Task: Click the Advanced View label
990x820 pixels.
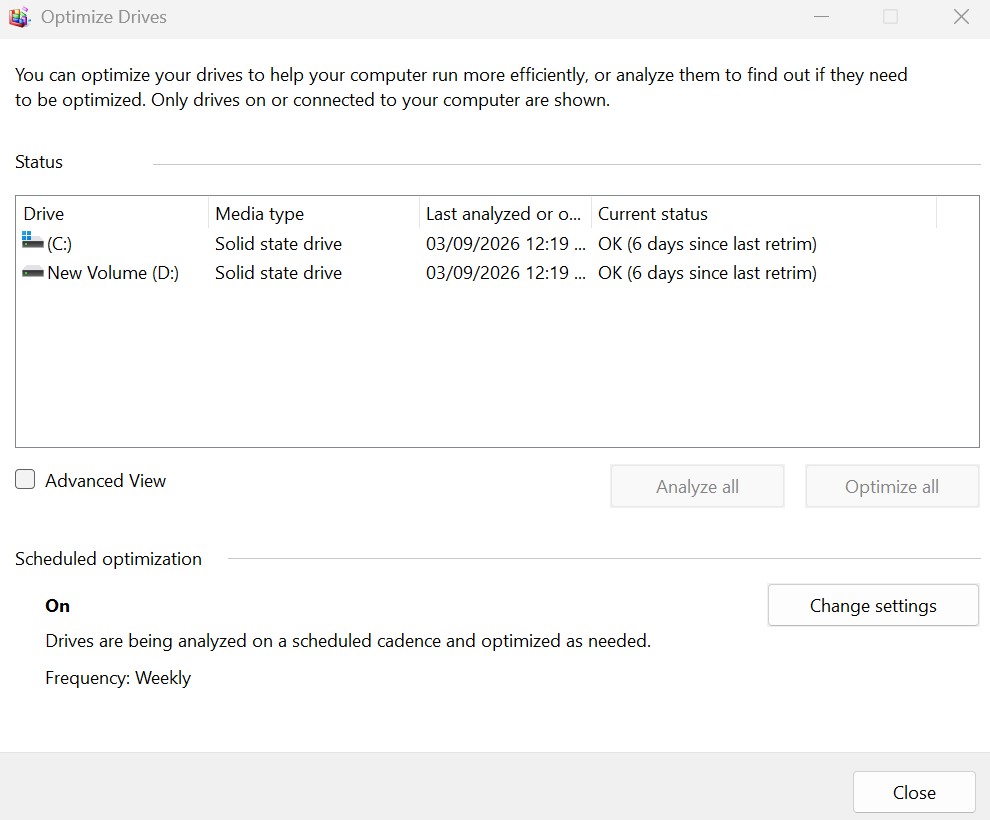Action: (x=105, y=481)
